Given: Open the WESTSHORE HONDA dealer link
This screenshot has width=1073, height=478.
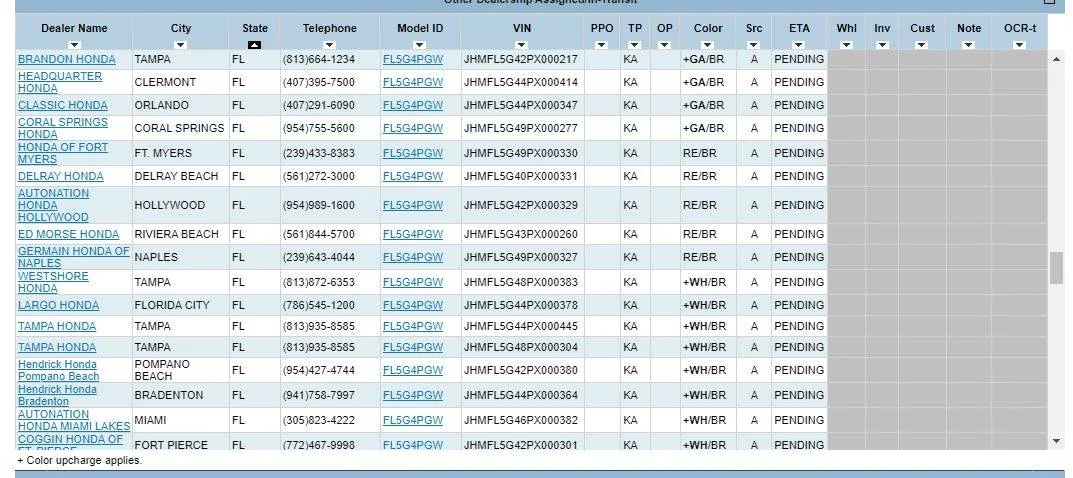Looking at the screenshot, I should [53, 282].
